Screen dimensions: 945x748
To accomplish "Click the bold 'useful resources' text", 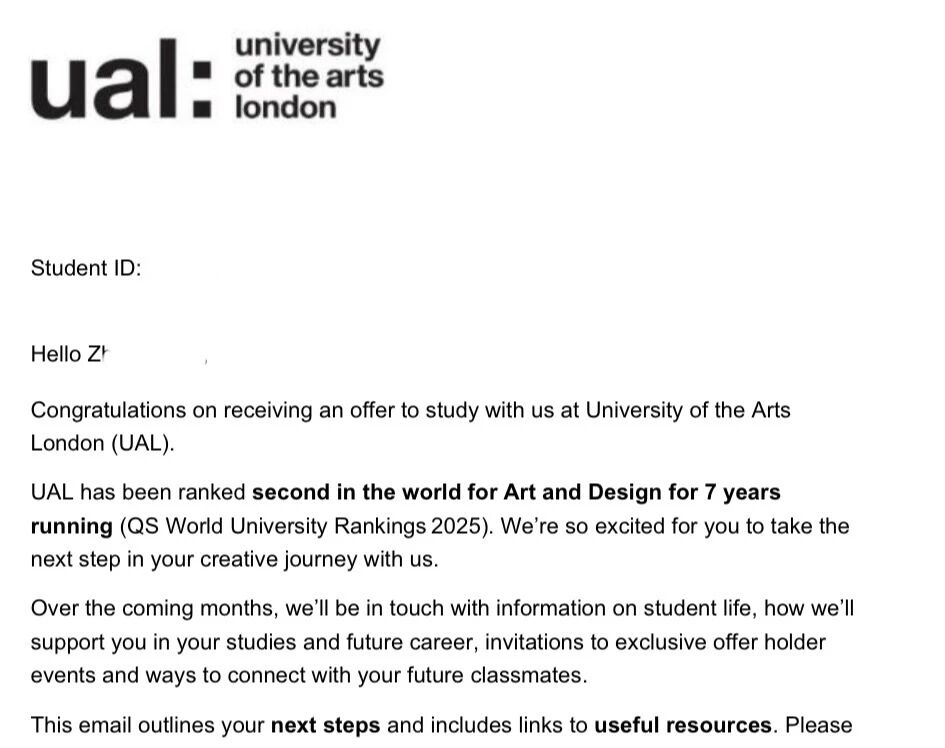I will pyautogui.click(x=683, y=725).
